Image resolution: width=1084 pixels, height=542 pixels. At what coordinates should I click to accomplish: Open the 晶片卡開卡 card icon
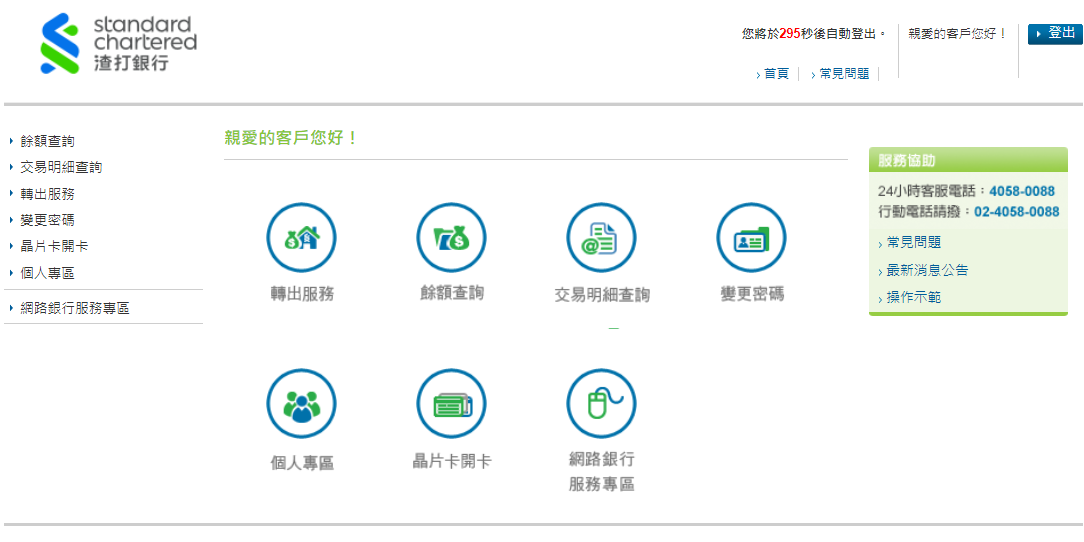pyautogui.click(x=451, y=404)
